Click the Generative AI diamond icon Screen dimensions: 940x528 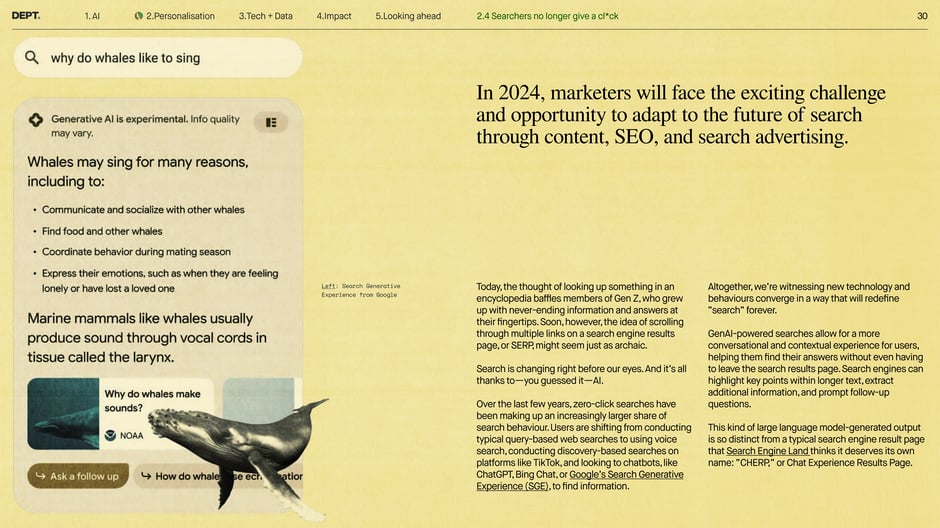click(36, 120)
